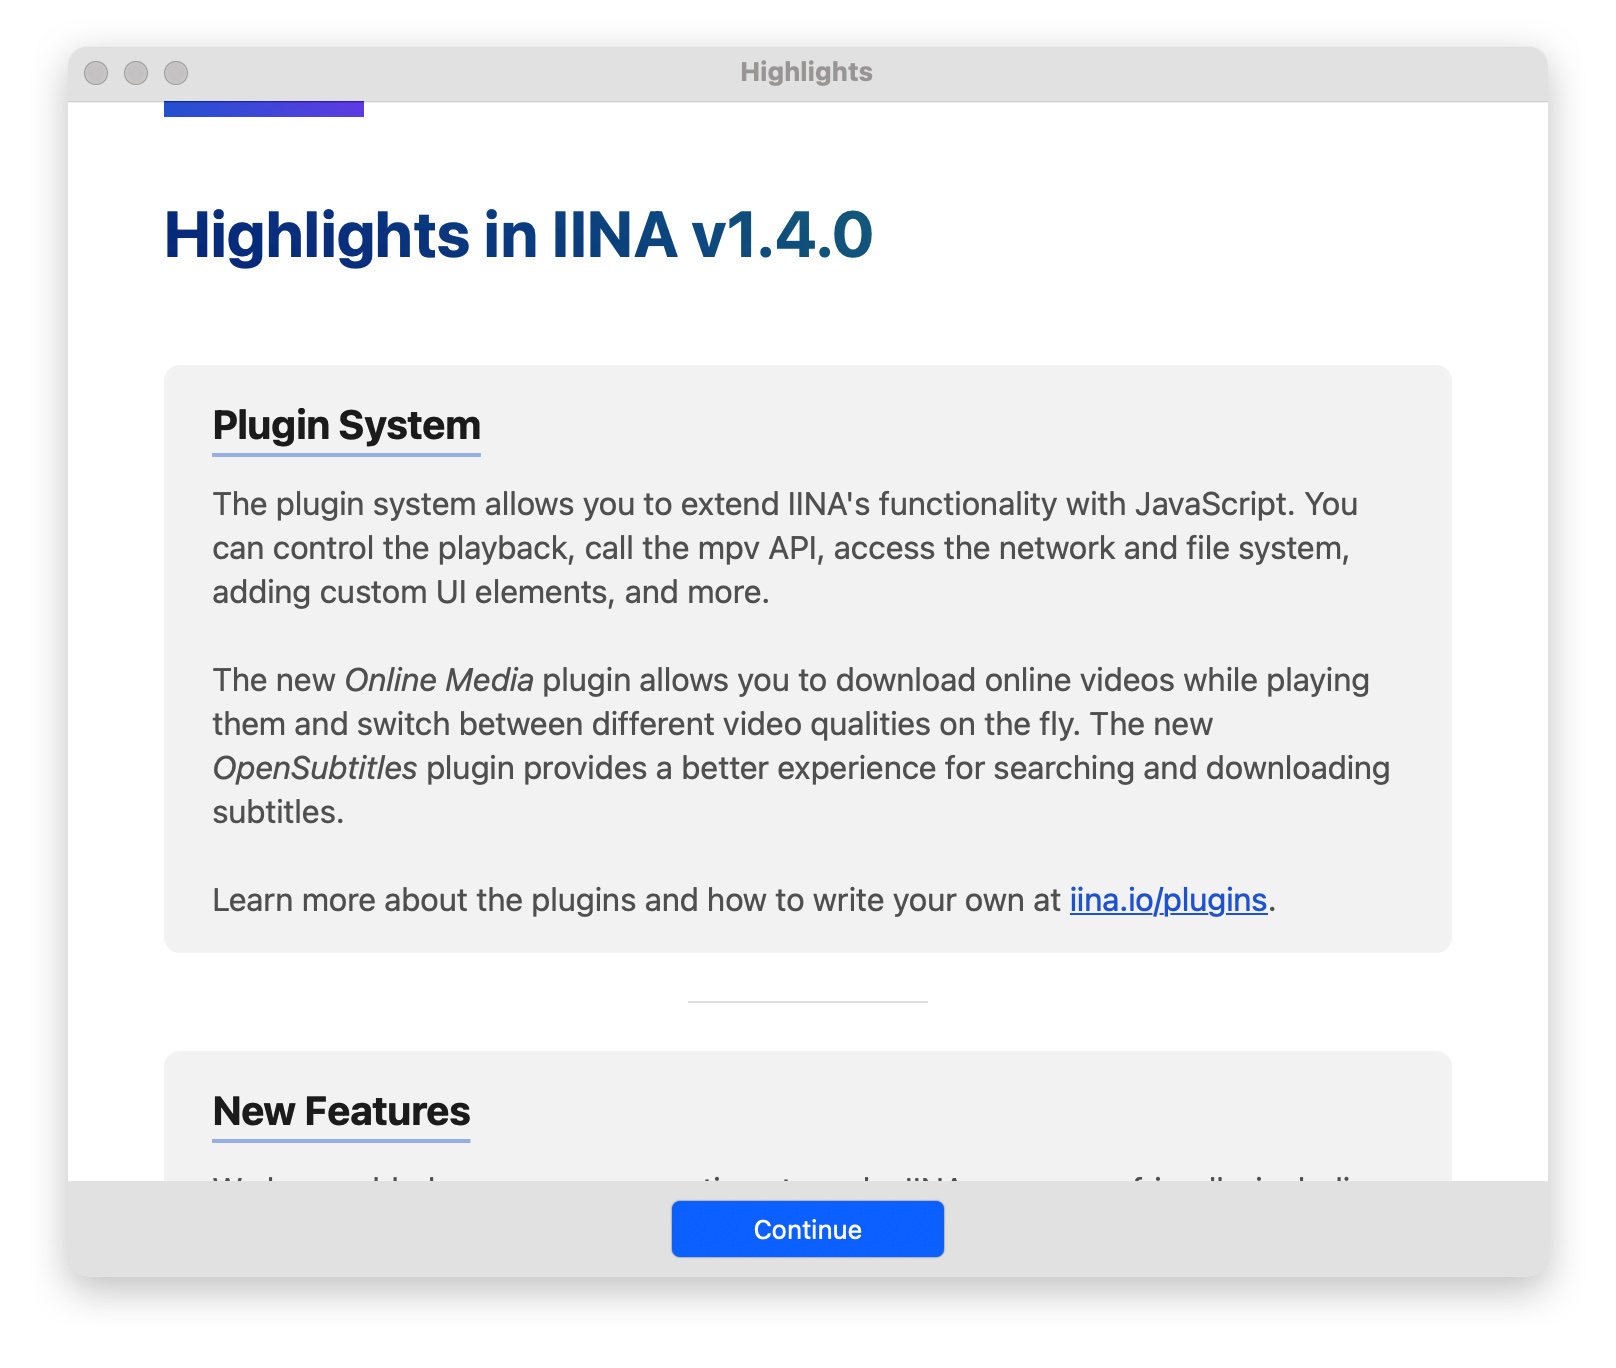The width and height of the screenshot is (1616, 1368).
Task: Close the Highlights window
Action: click(x=96, y=73)
